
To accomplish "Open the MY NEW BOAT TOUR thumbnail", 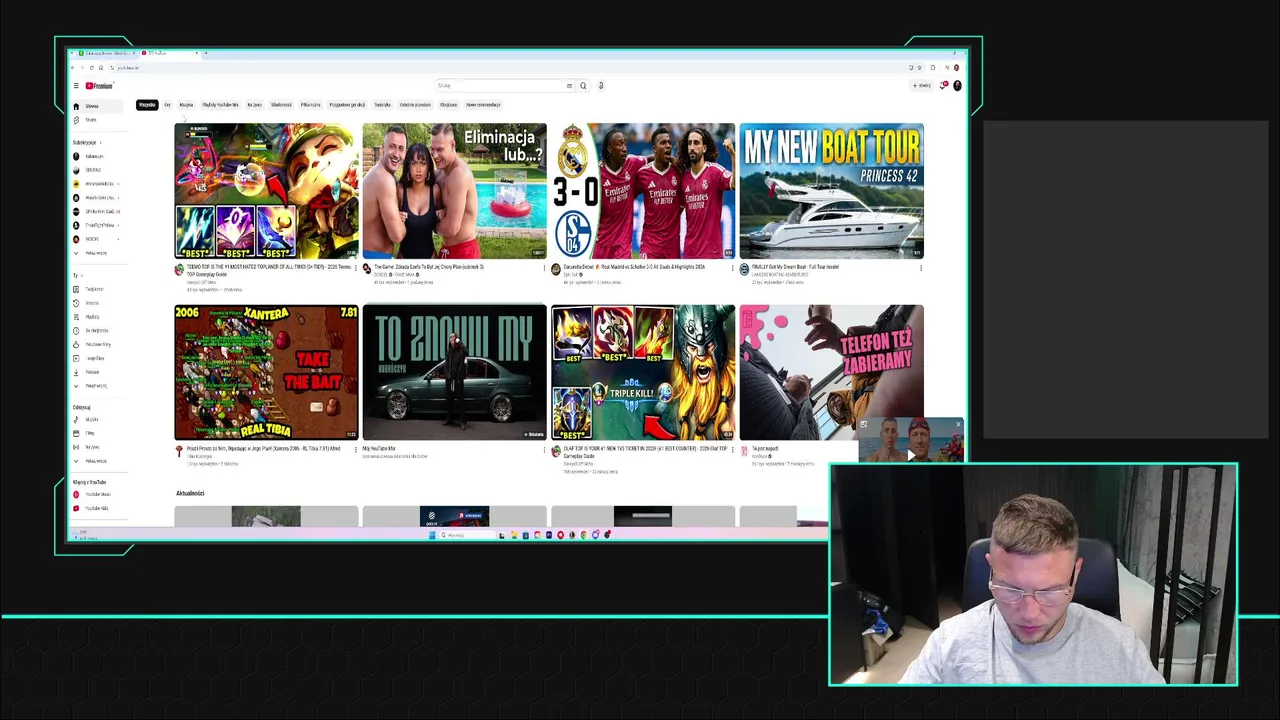I will point(831,191).
